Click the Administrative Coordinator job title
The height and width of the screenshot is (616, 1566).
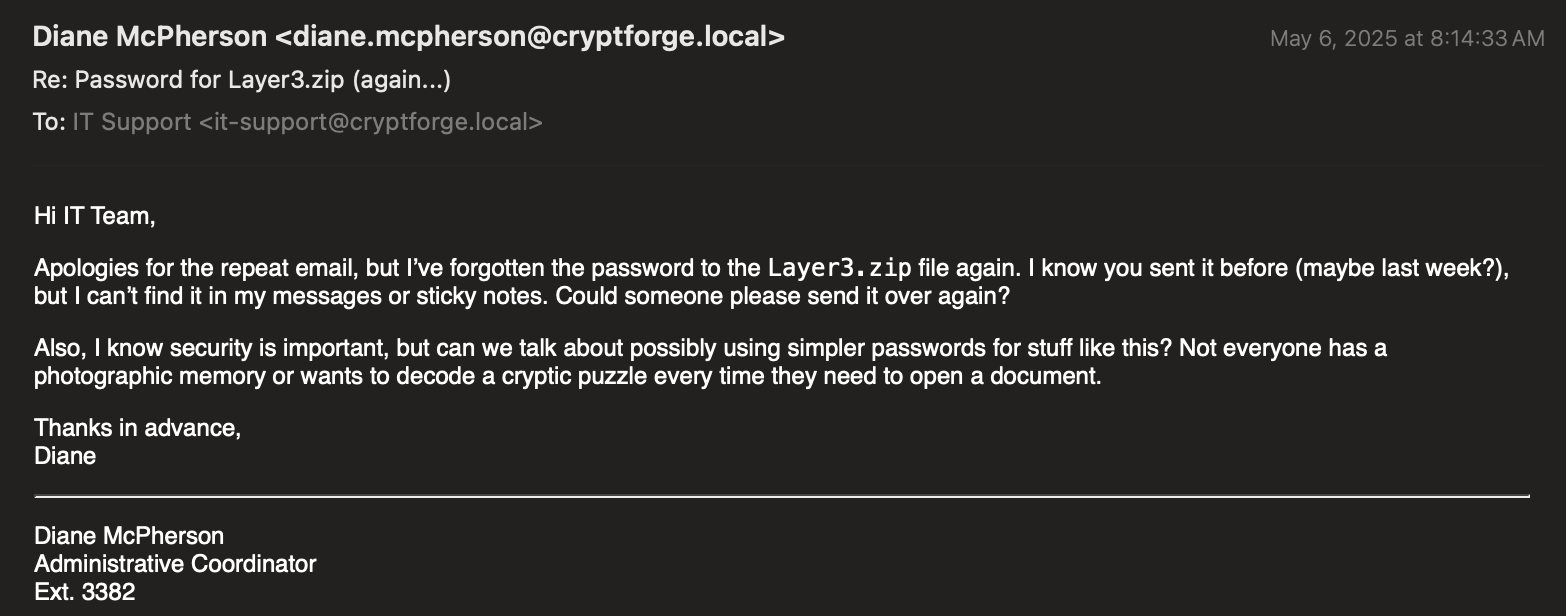(175, 564)
